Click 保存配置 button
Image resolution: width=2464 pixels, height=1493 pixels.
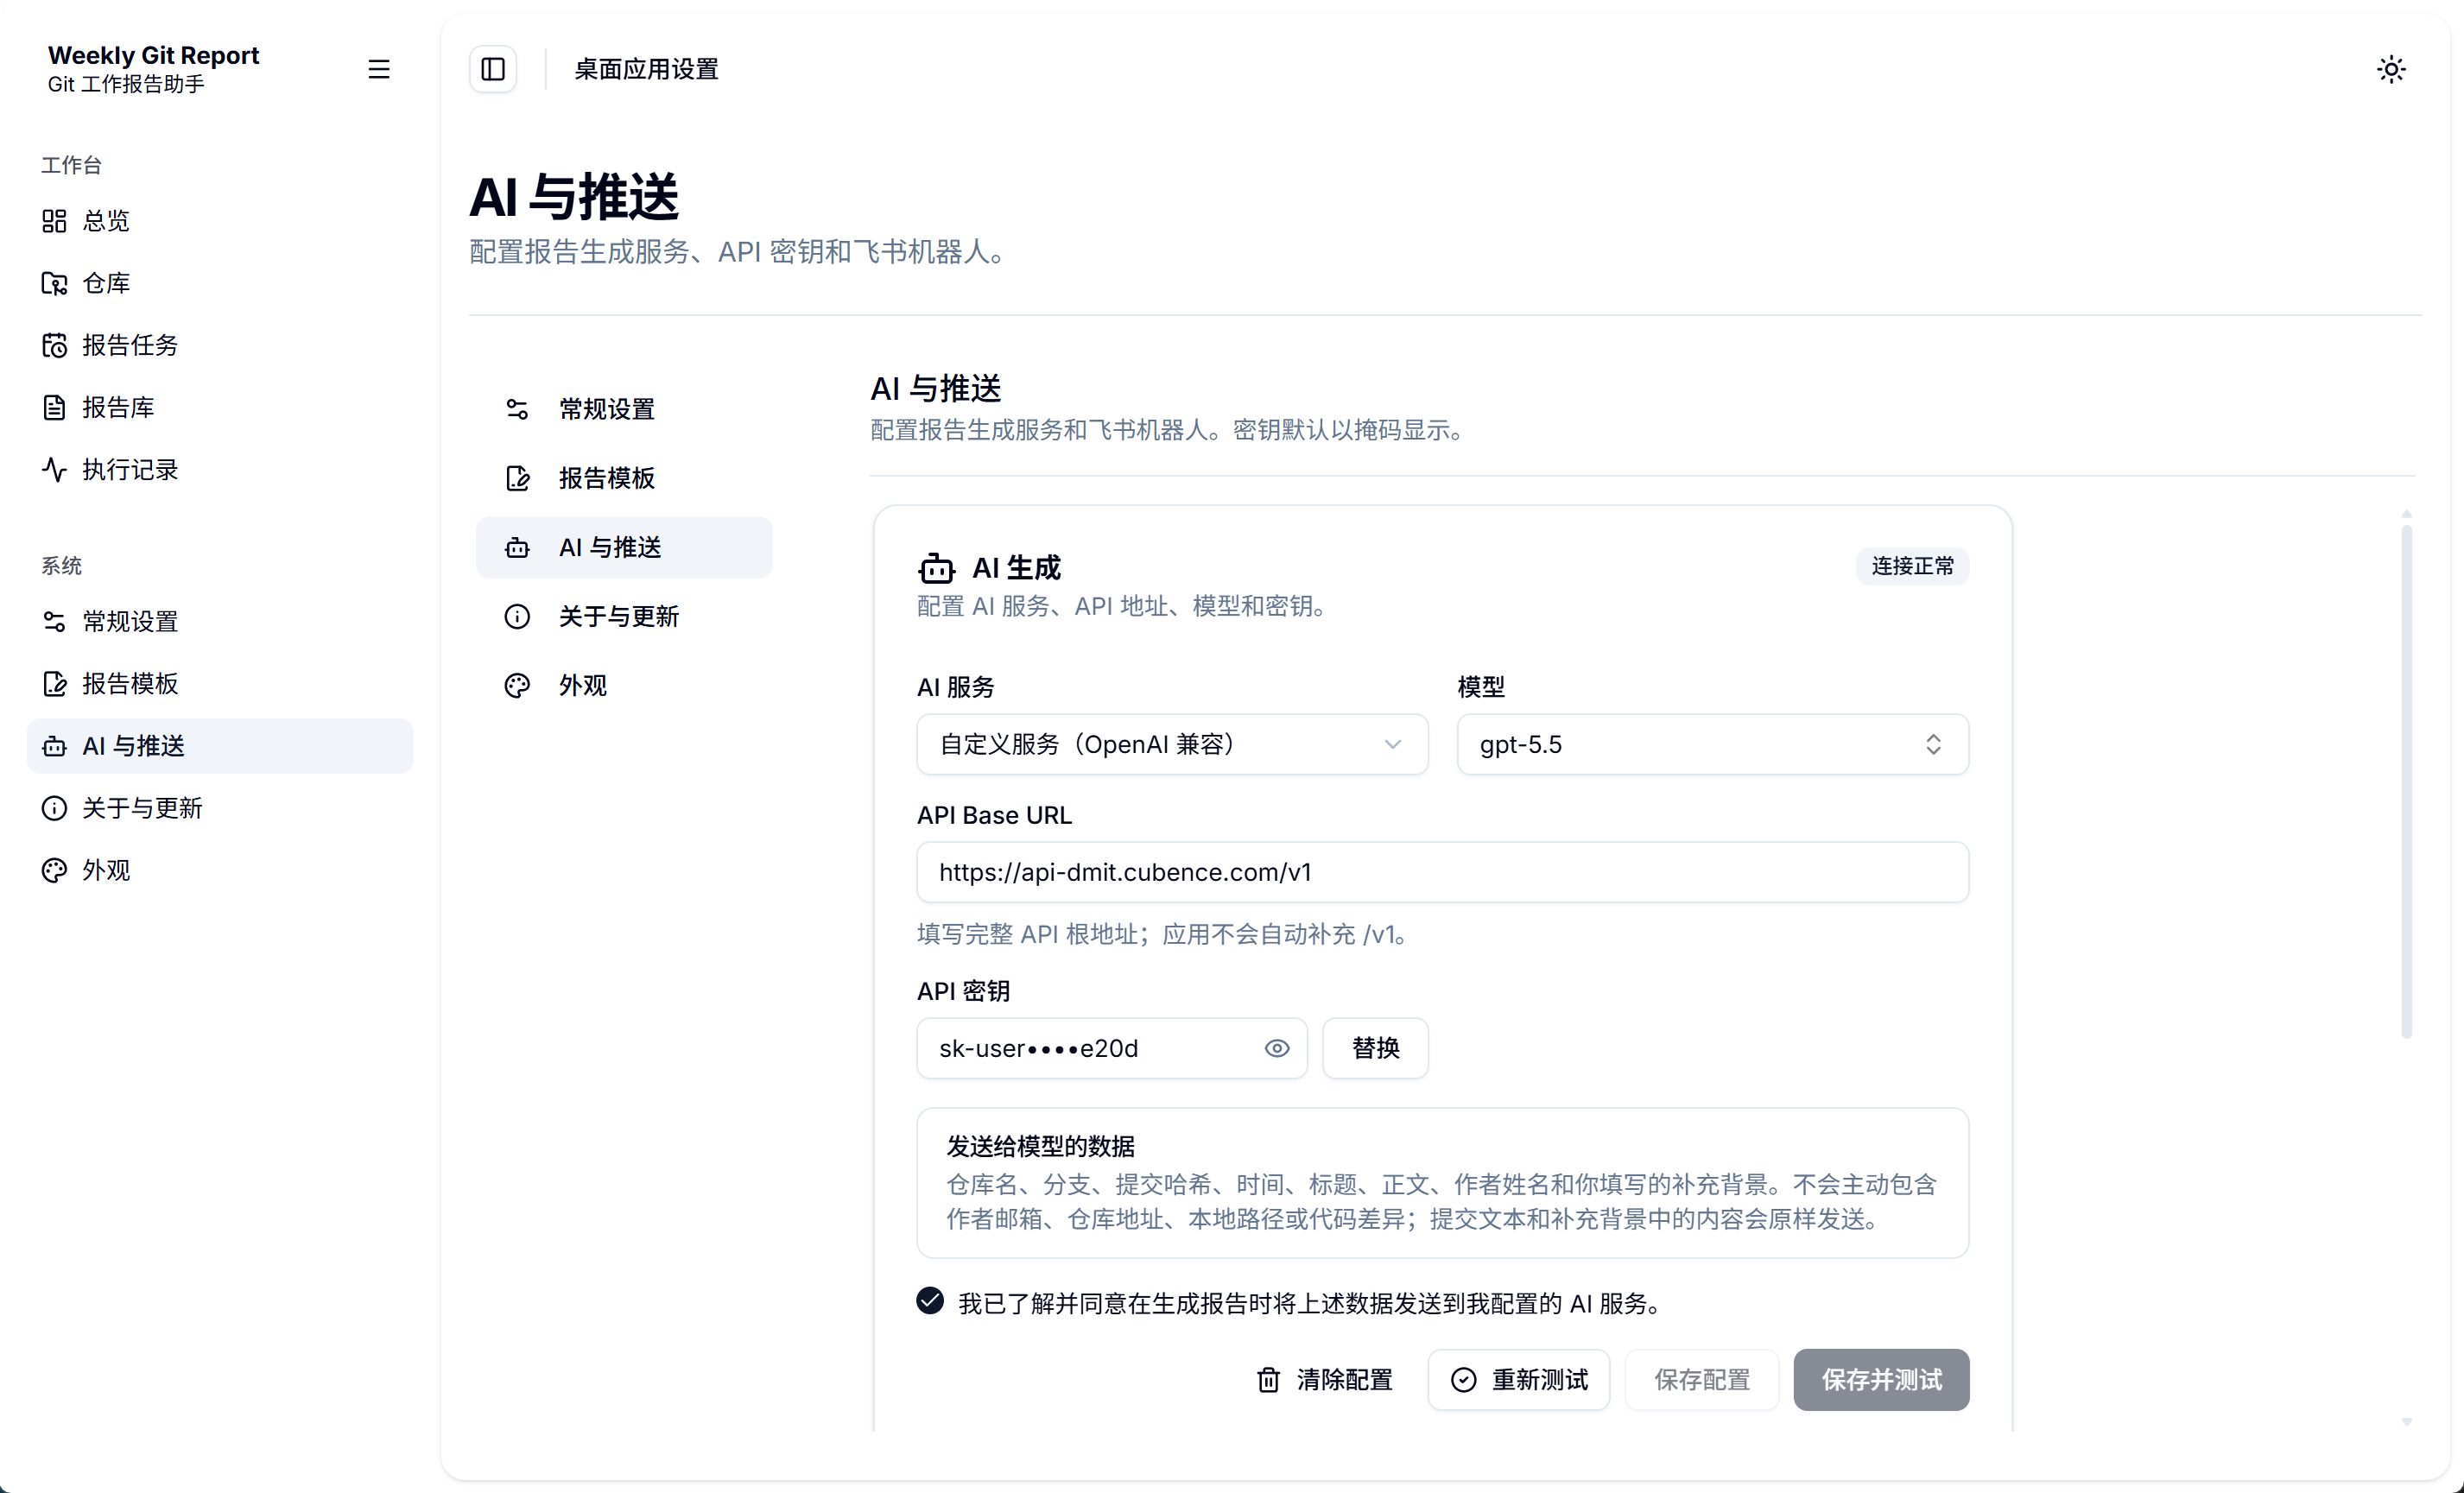(1701, 1380)
